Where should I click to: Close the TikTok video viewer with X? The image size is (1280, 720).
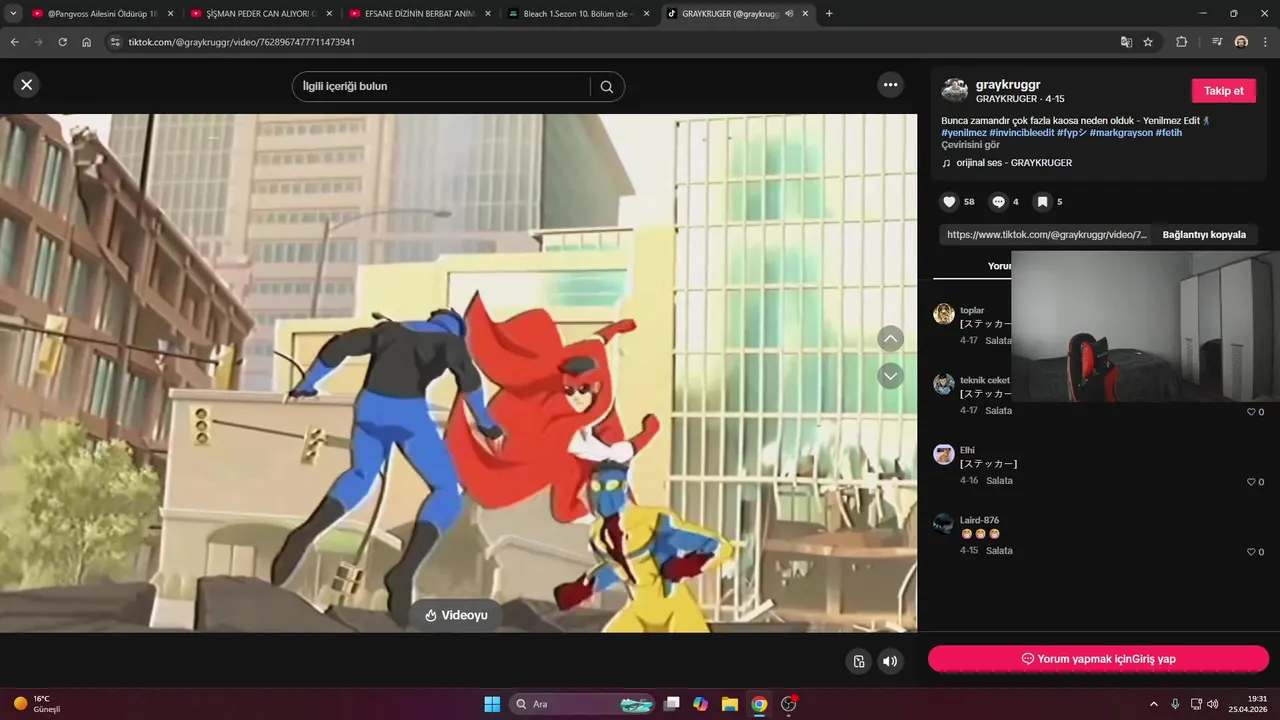click(27, 85)
